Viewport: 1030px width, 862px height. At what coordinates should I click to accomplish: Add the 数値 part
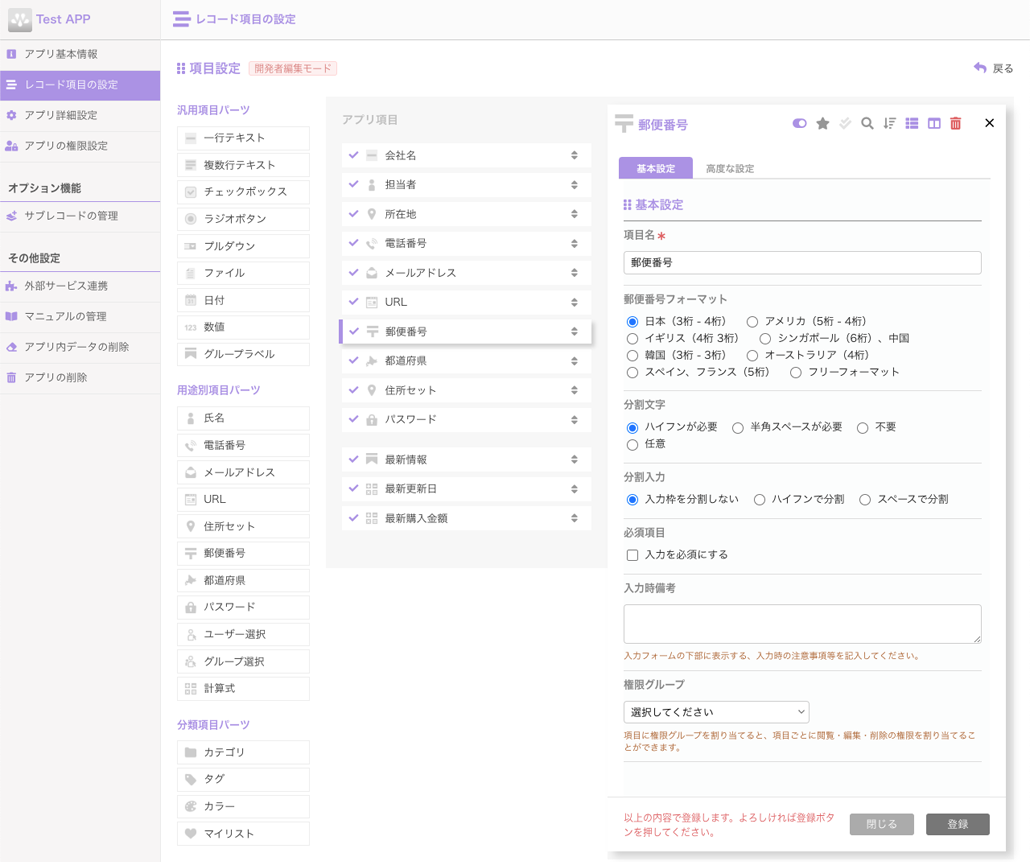click(x=243, y=327)
